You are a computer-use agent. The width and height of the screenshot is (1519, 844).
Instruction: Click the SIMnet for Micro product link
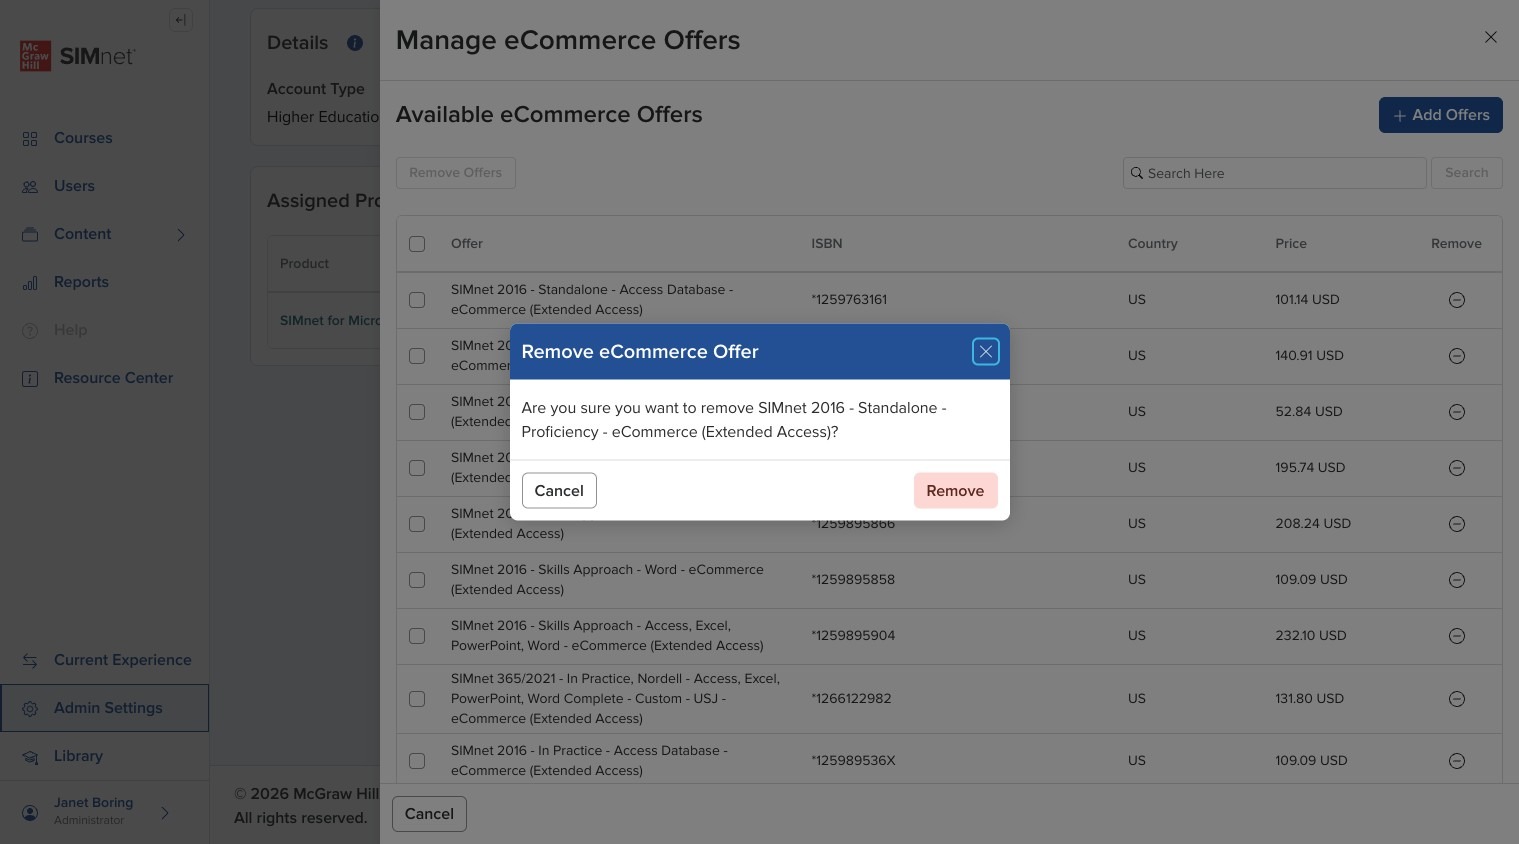coord(330,321)
